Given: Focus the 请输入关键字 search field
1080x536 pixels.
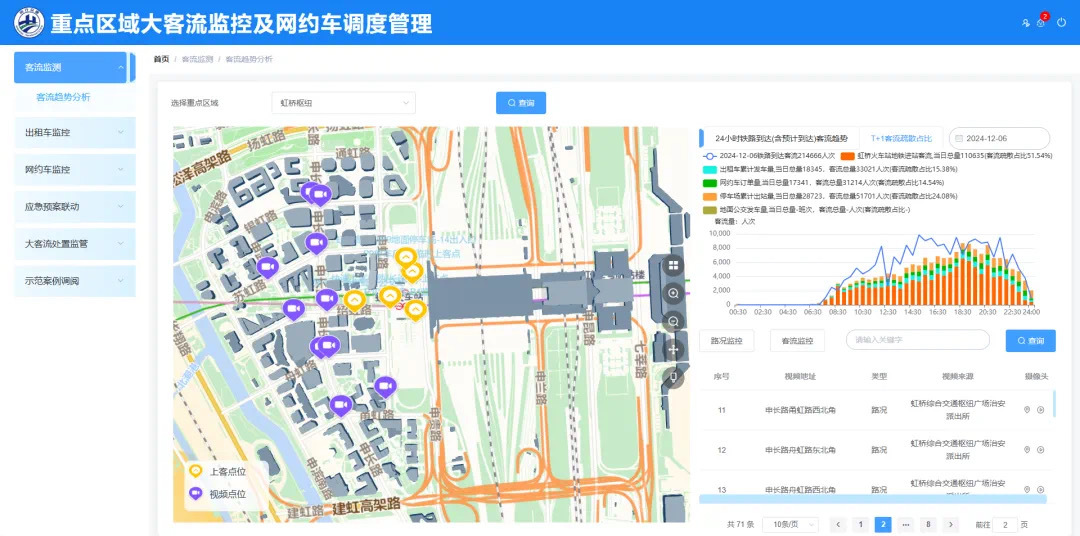Looking at the screenshot, I should pyautogui.click(x=917, y=340).
